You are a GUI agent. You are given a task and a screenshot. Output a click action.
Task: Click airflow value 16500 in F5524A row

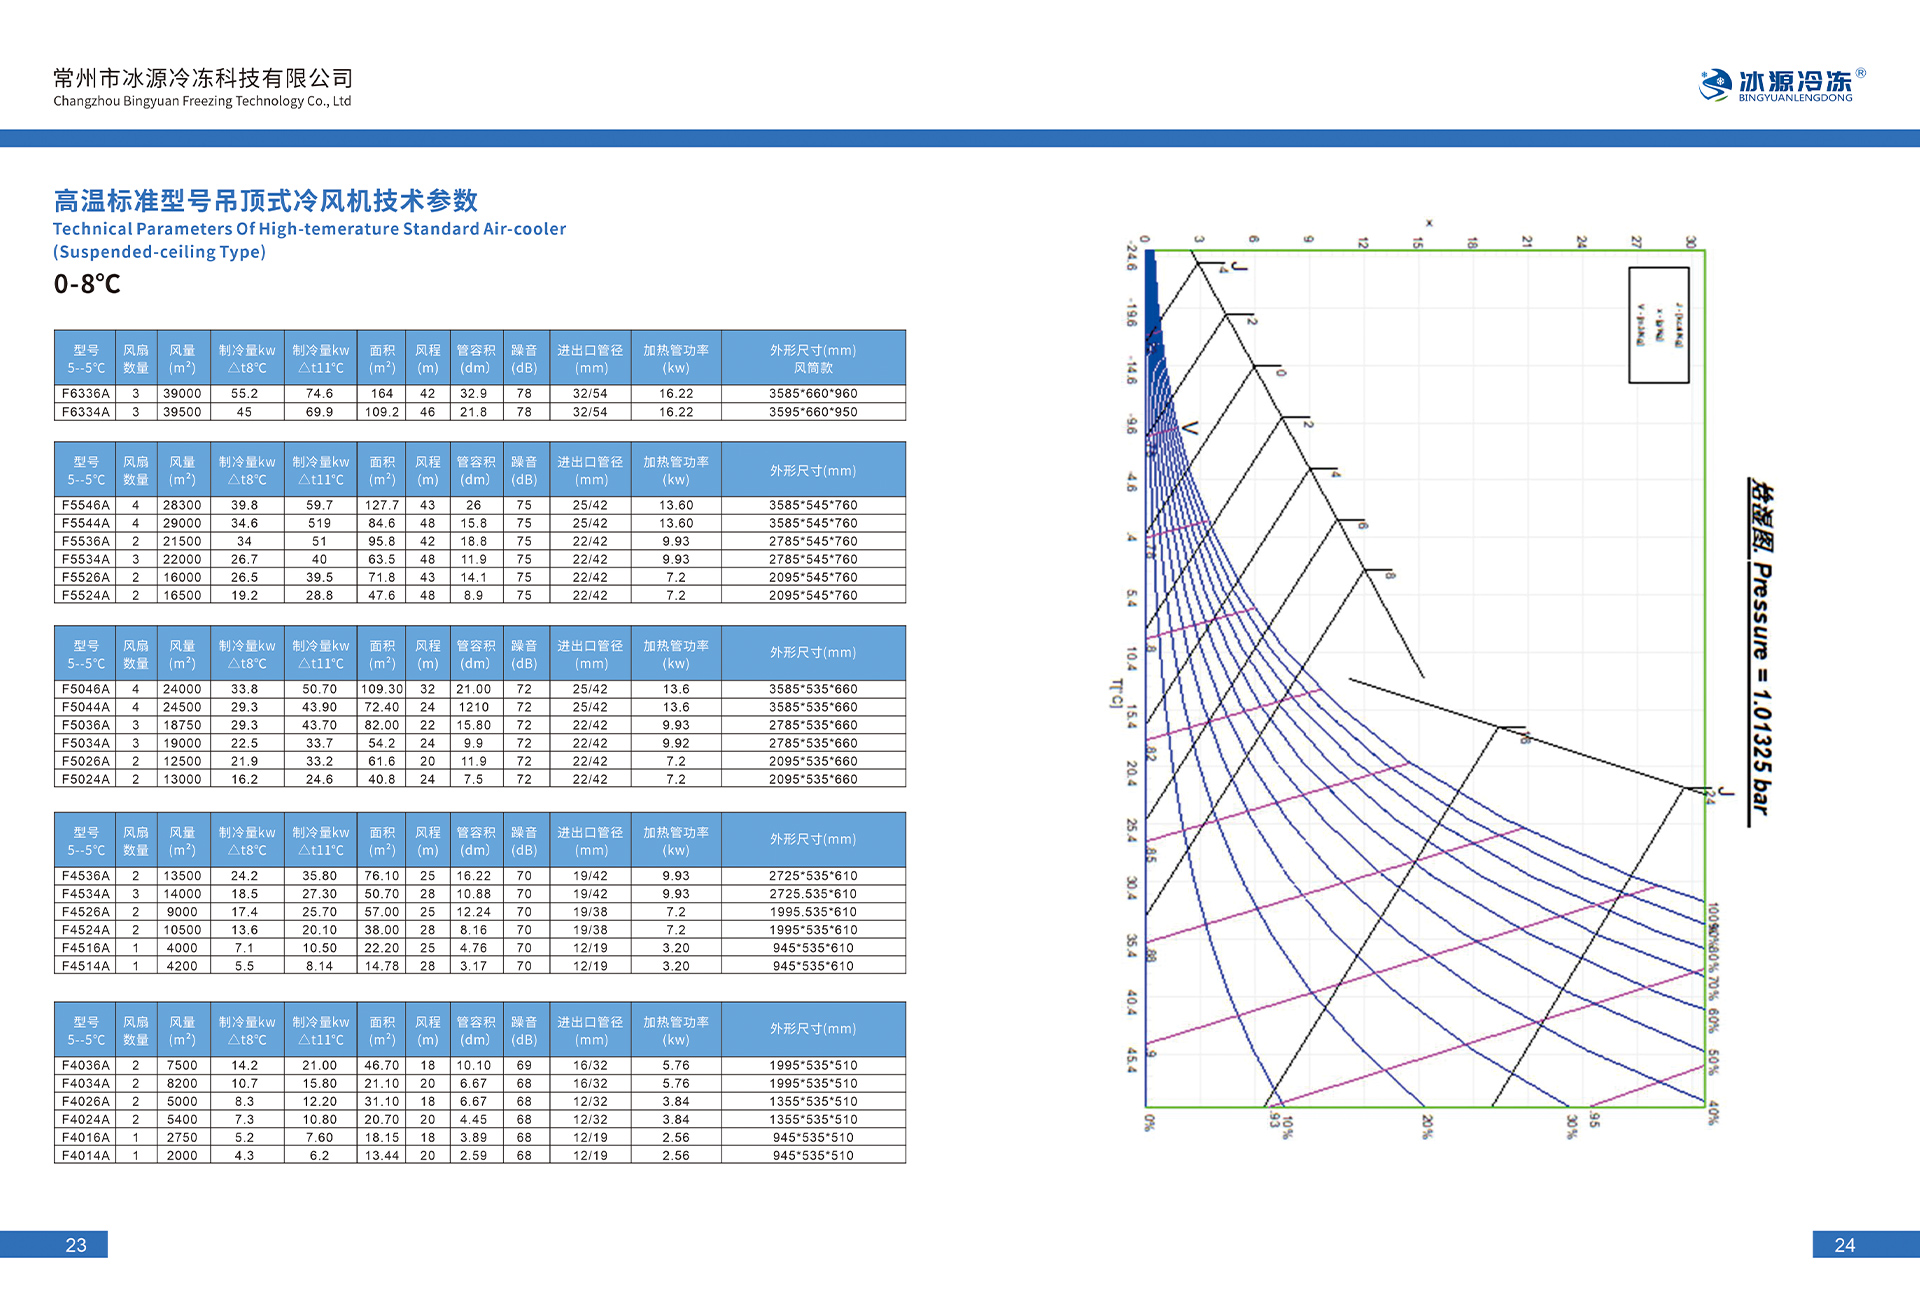[182, 596]
